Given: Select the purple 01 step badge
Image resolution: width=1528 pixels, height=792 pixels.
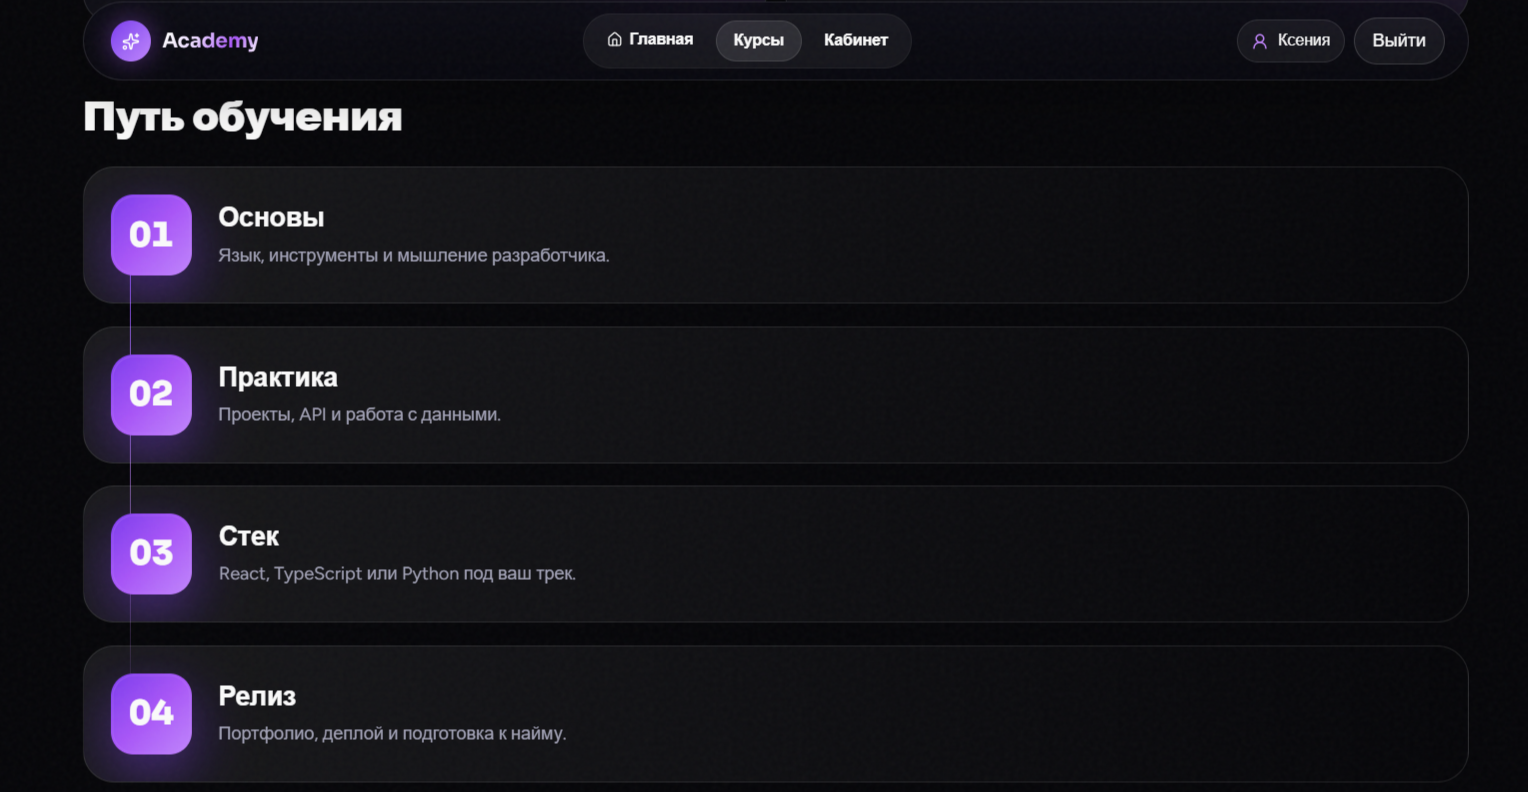Looking at the screenshot, I should pos(151,235).
